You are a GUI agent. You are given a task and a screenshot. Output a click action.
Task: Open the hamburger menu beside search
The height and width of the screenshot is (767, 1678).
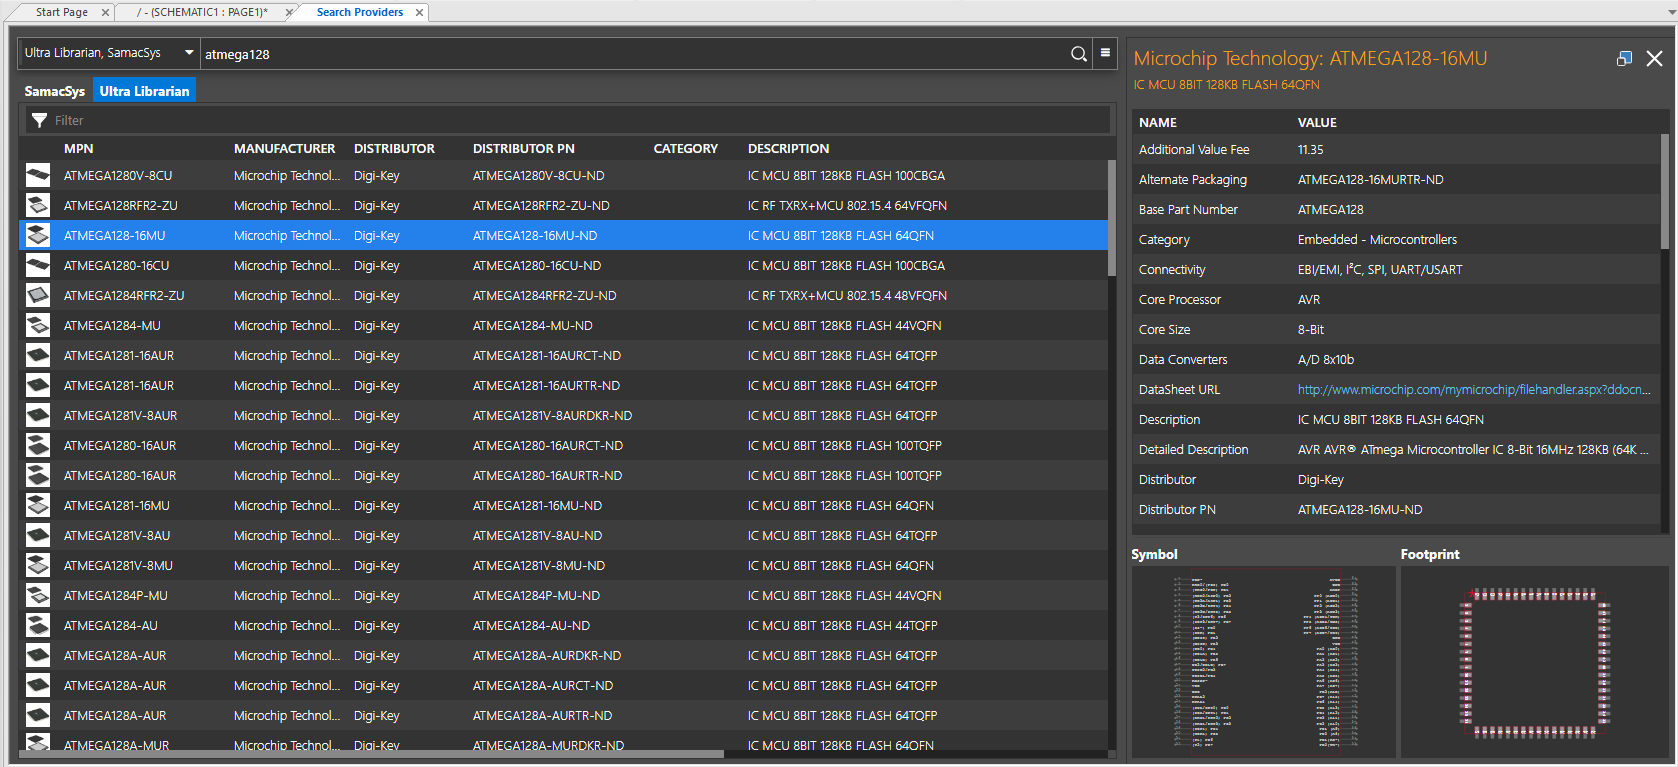coord(1105,53)
